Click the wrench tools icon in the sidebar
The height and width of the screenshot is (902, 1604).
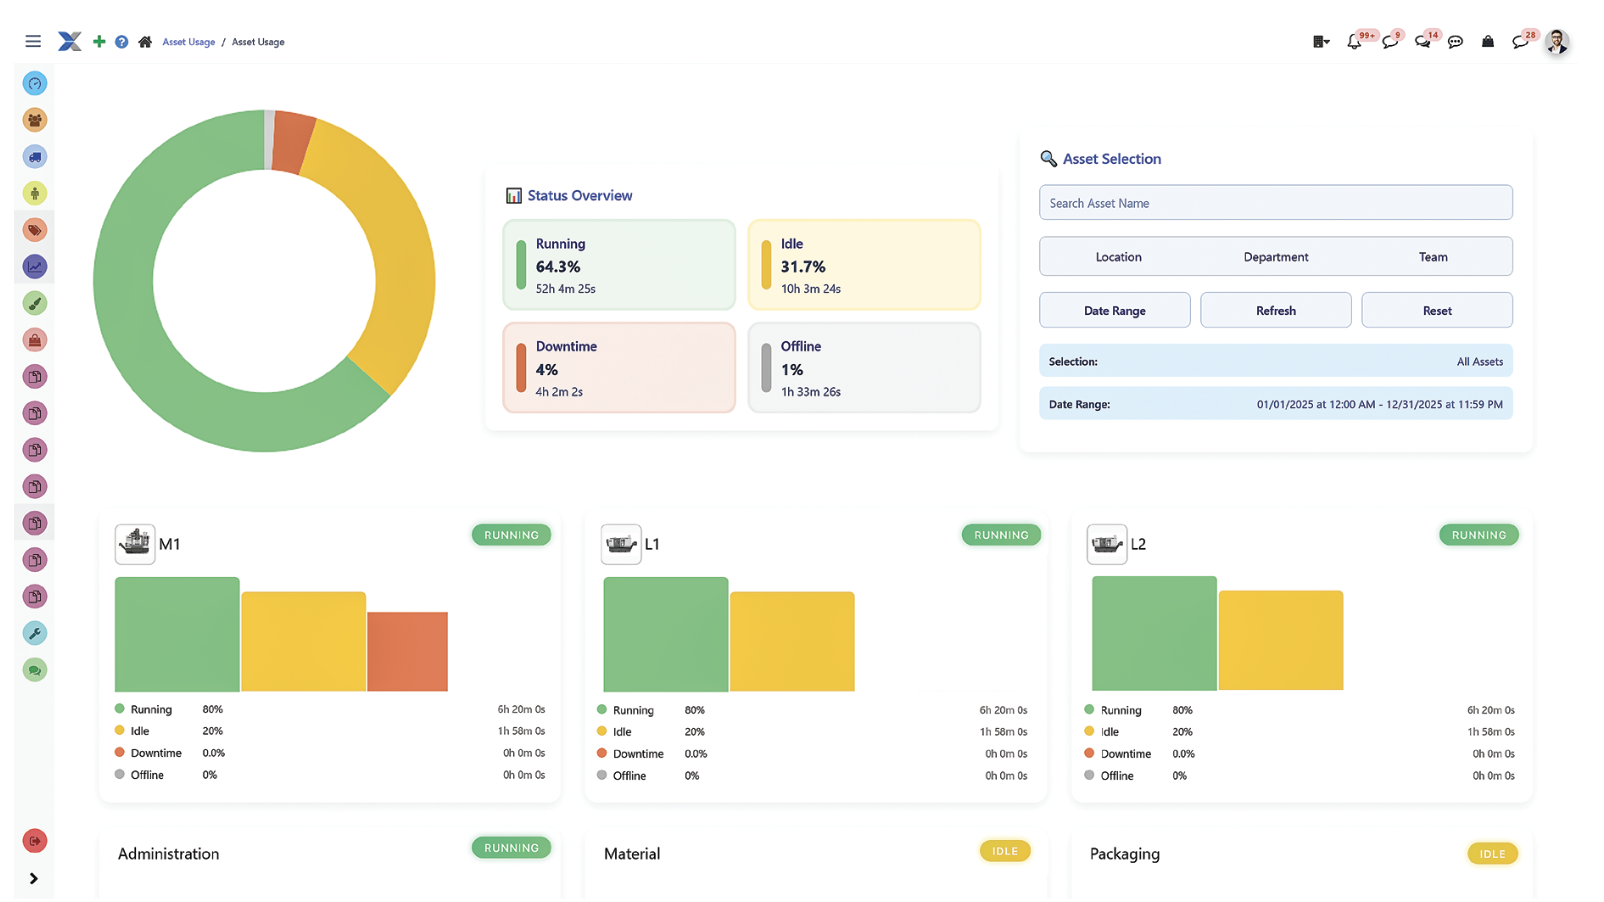click(x=34, y=632)
